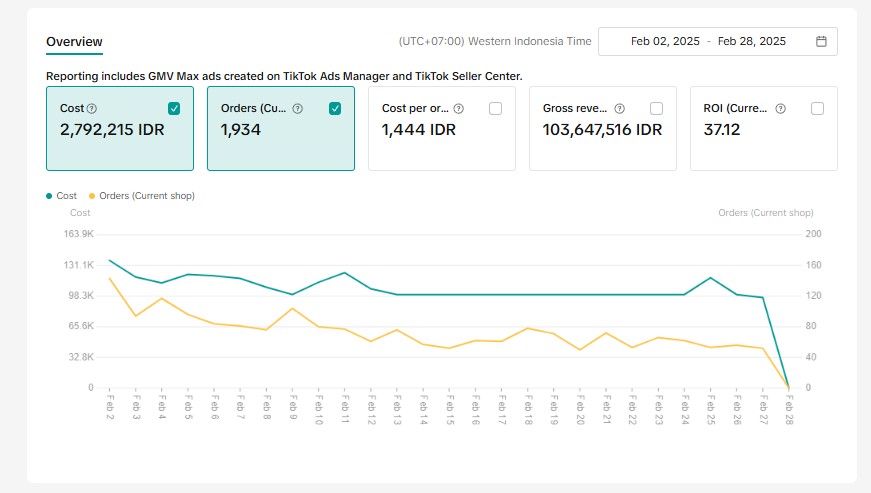The image size is (871, 493).
Task: Click the help icon next to Cost per order
Action: [458, 109]
